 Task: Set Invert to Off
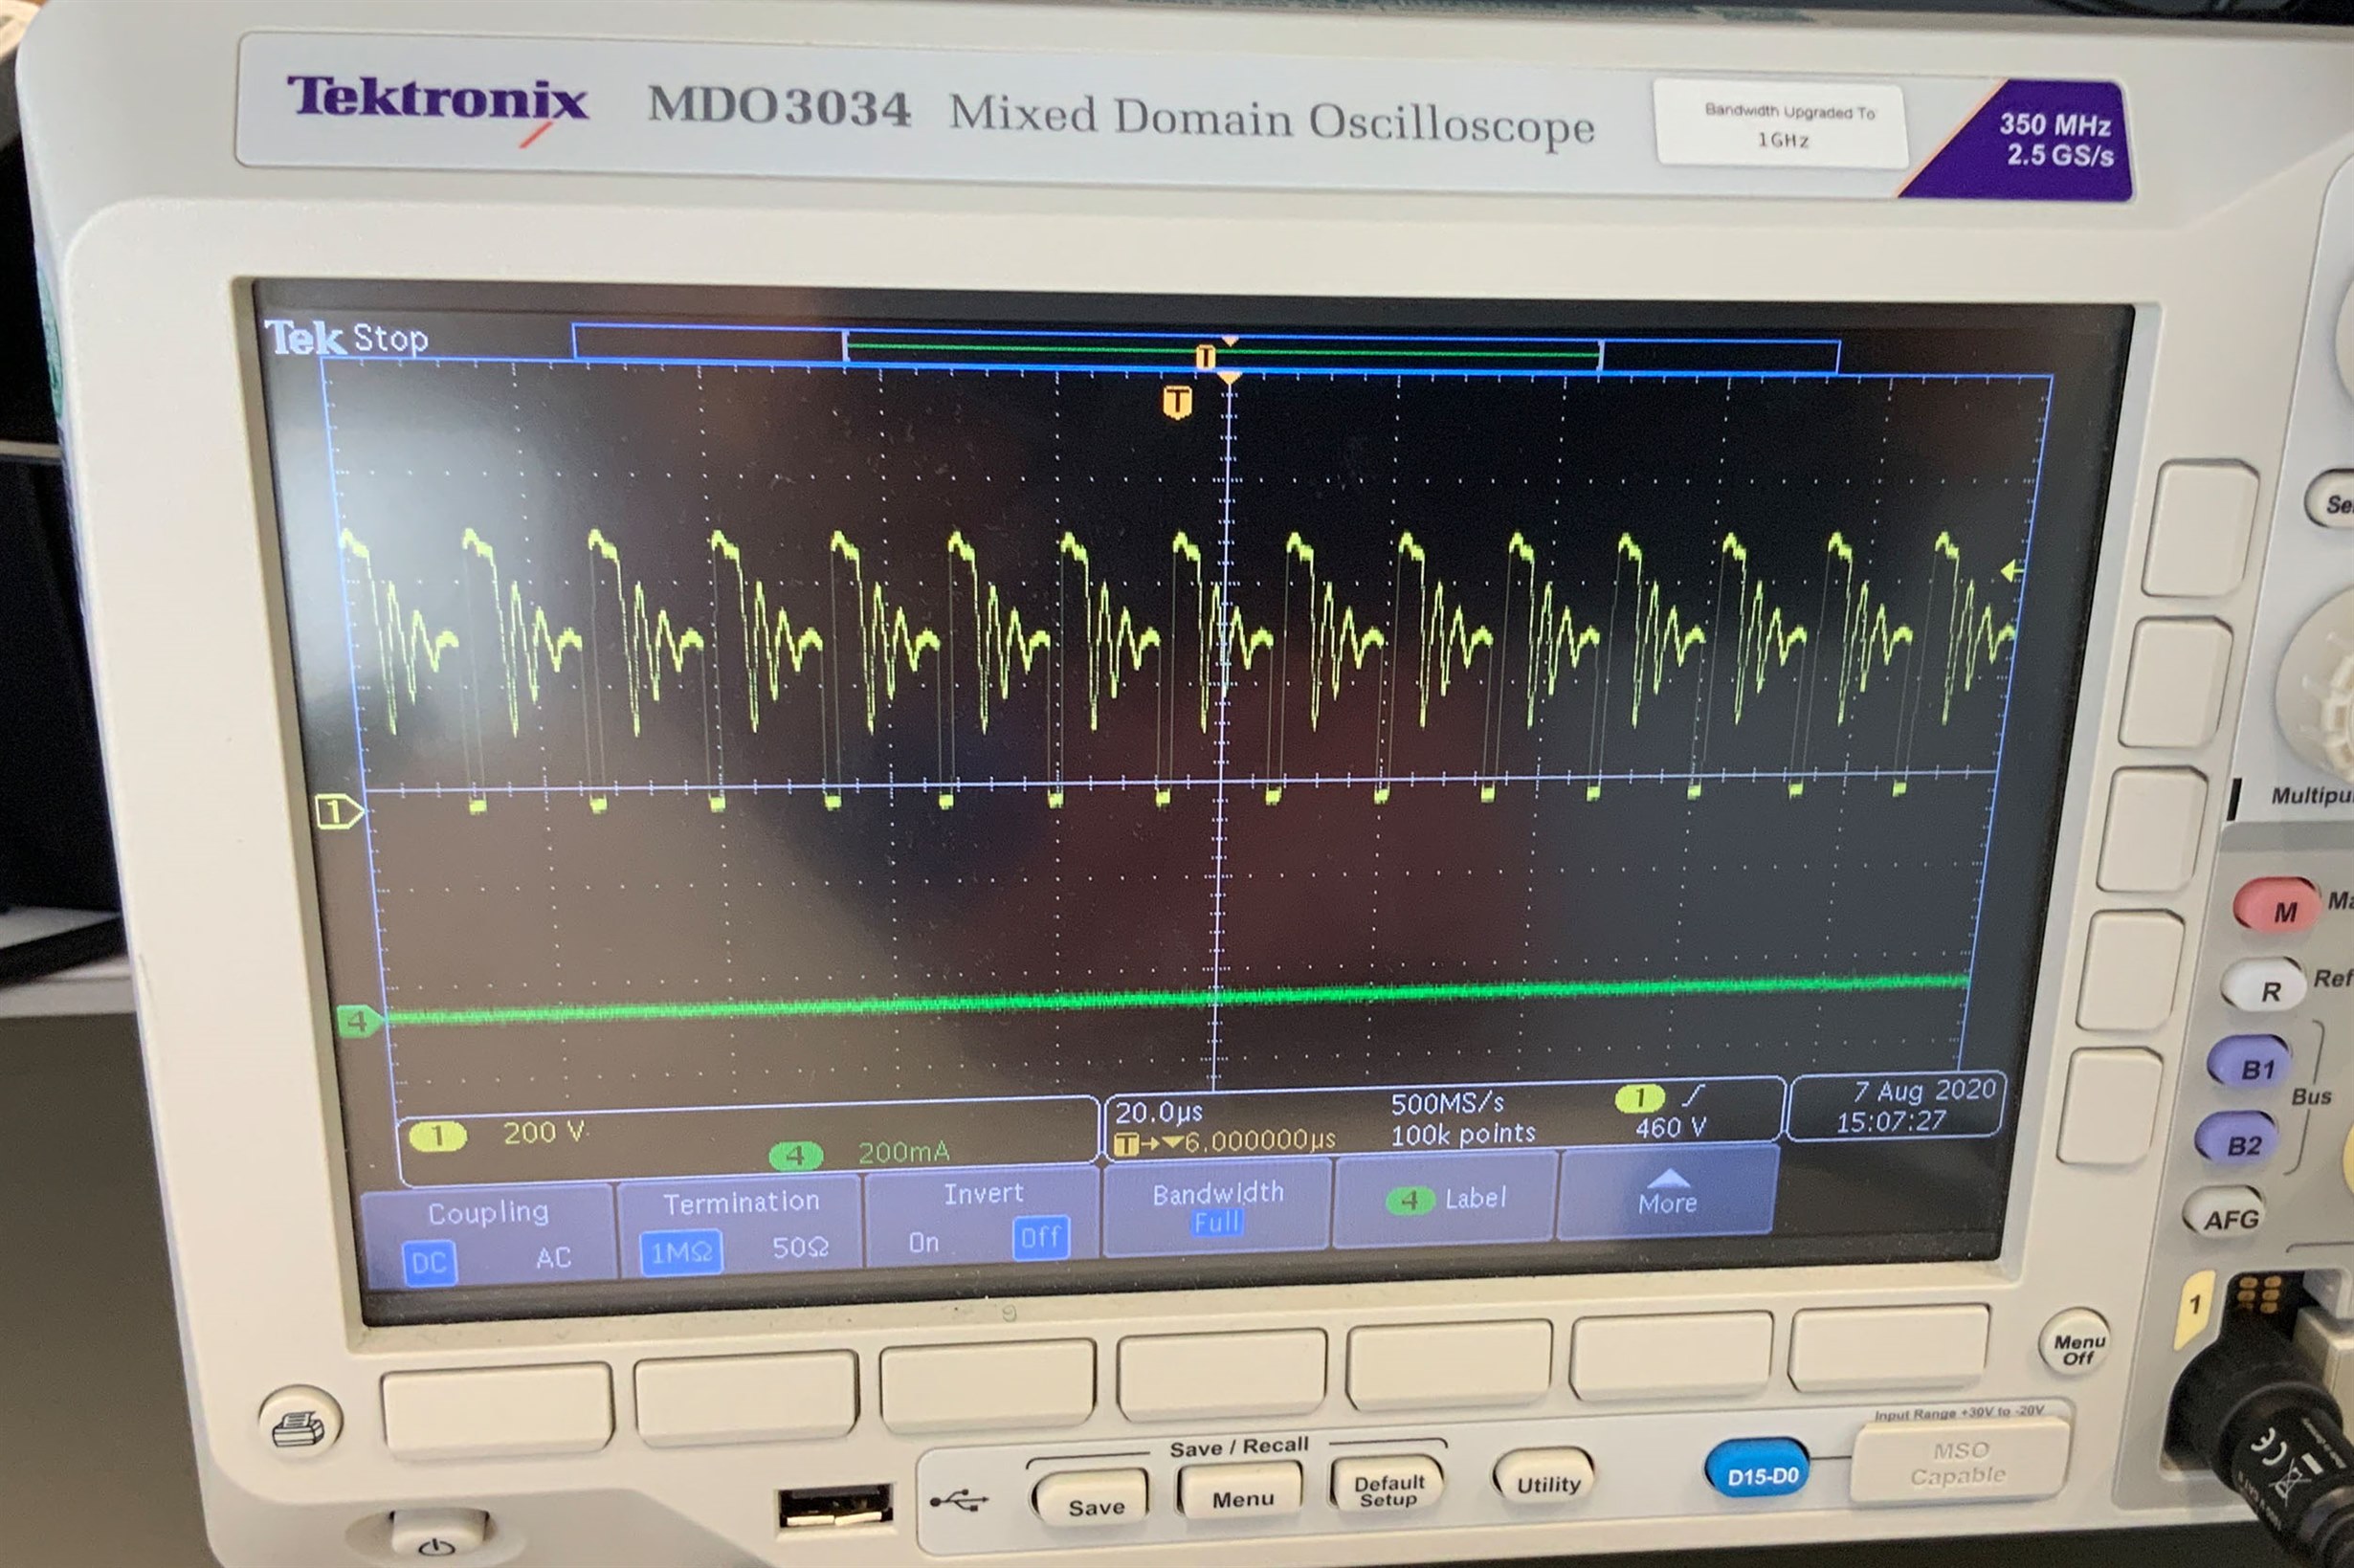tap(1040, 1238)
